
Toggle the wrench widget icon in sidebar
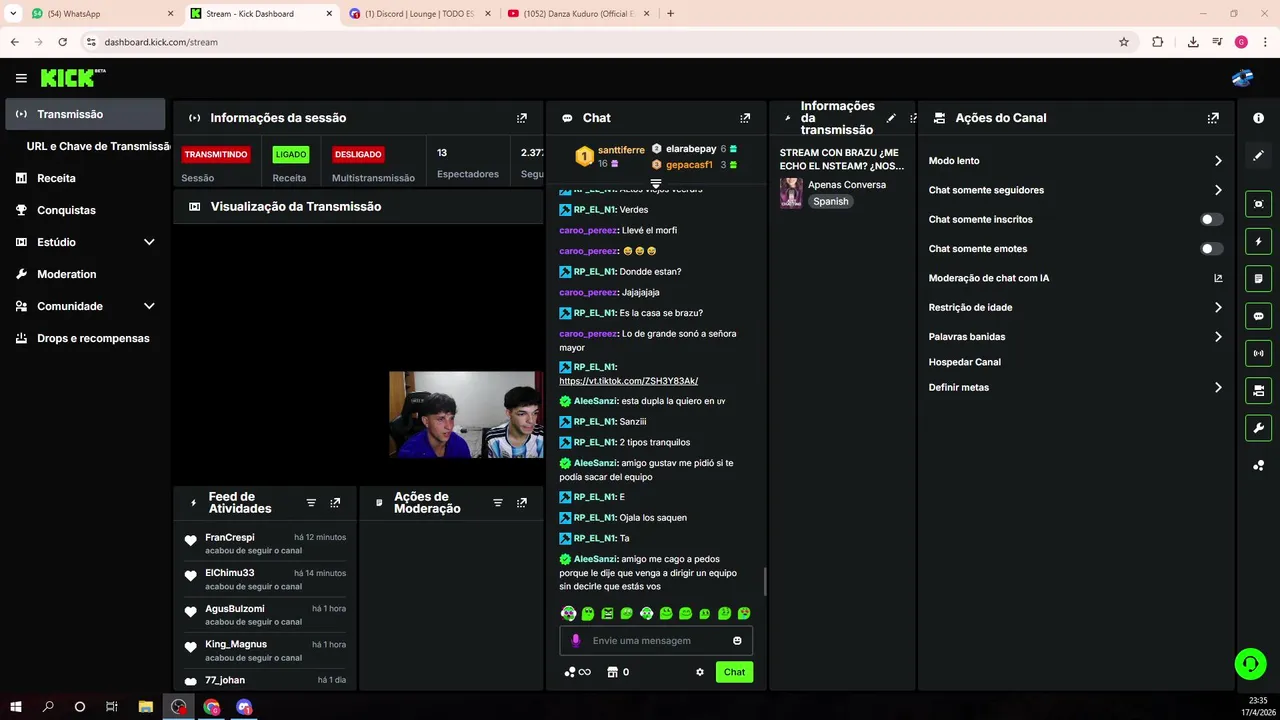1258,428
